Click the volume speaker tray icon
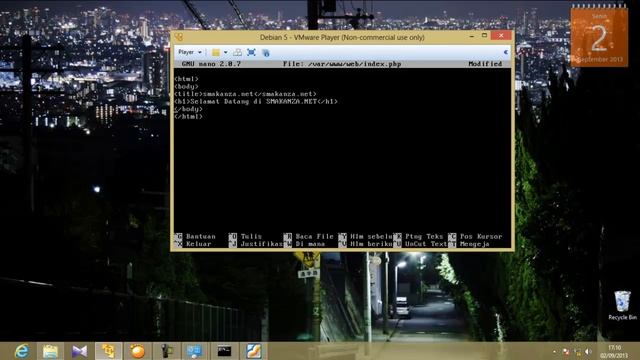 589,351
